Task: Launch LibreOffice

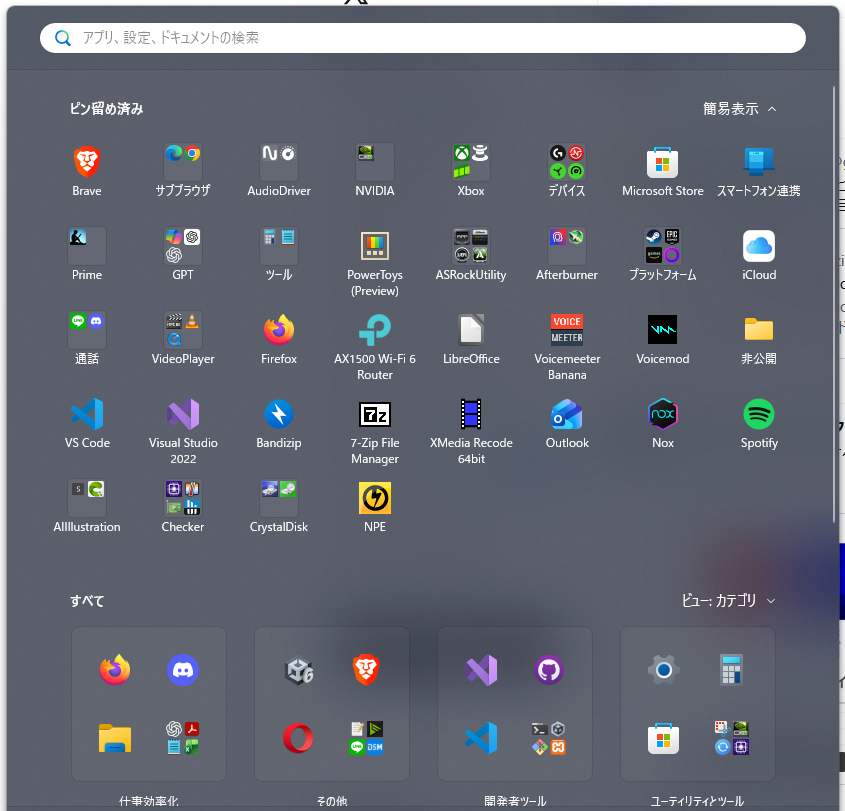Action: 470,330
